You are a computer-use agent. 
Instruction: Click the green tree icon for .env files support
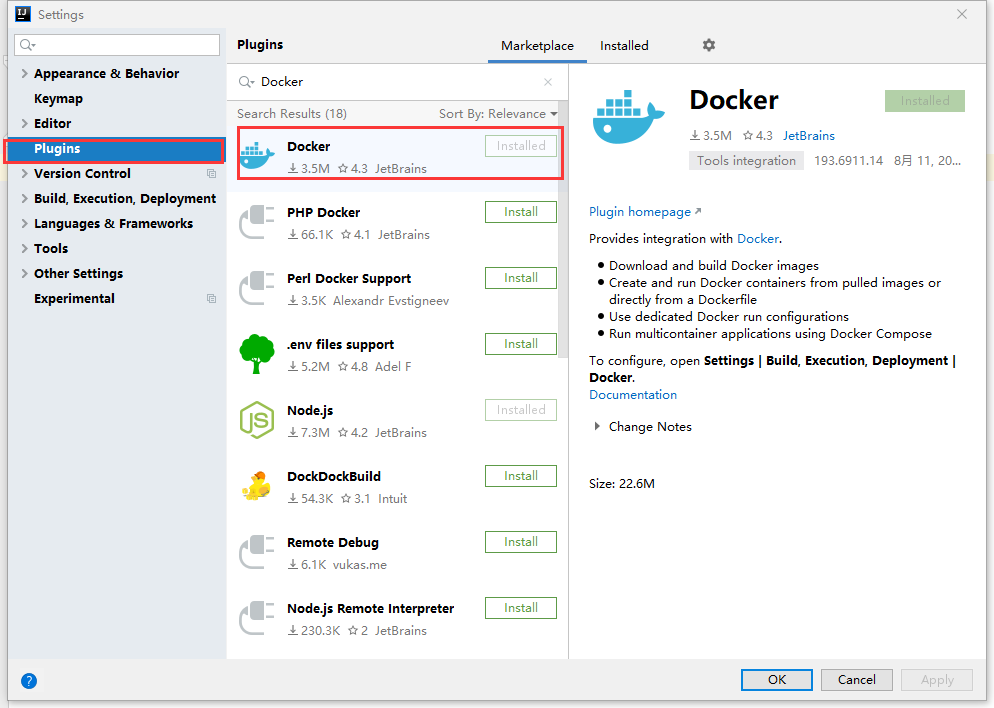click(258, 353)
